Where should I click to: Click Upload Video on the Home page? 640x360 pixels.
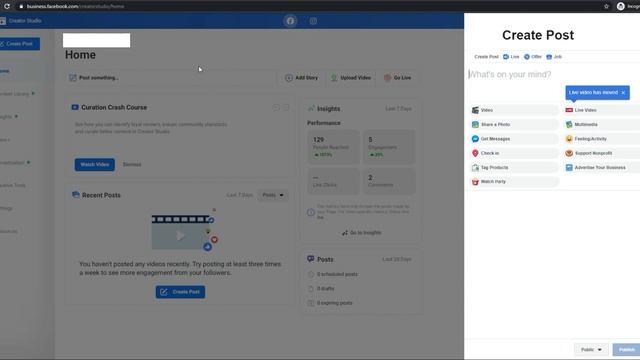point(351,78)
